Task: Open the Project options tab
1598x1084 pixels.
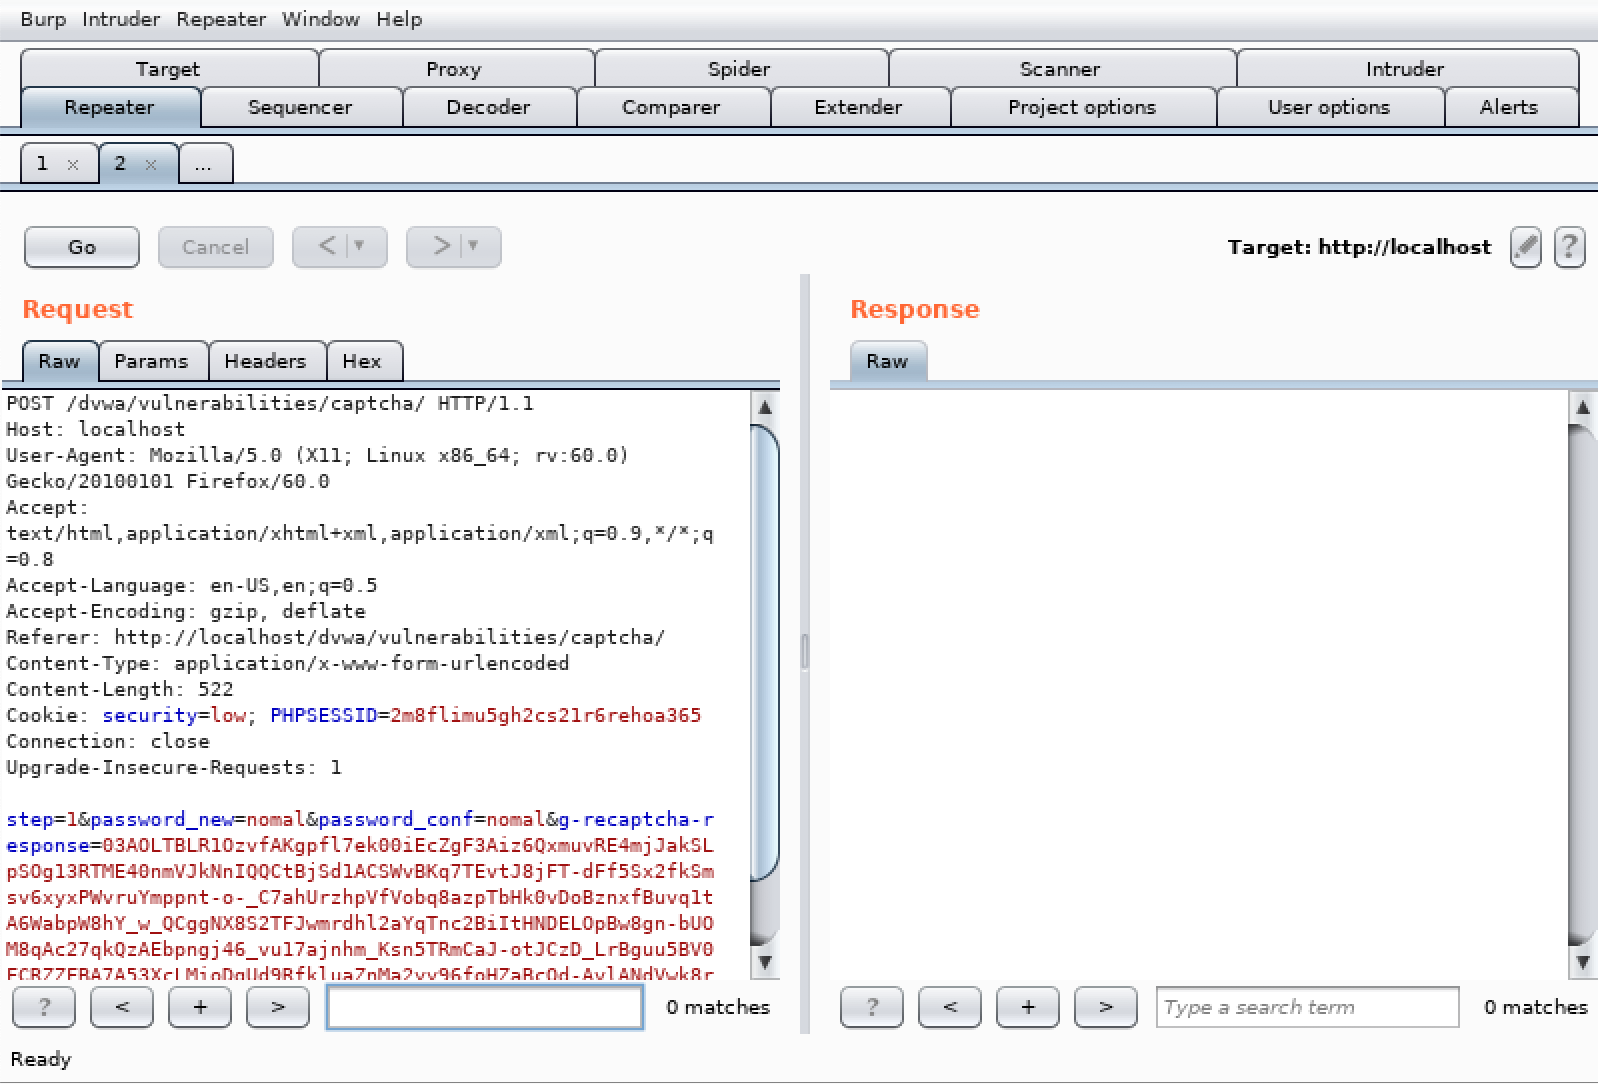Action: coord(1082,107)
